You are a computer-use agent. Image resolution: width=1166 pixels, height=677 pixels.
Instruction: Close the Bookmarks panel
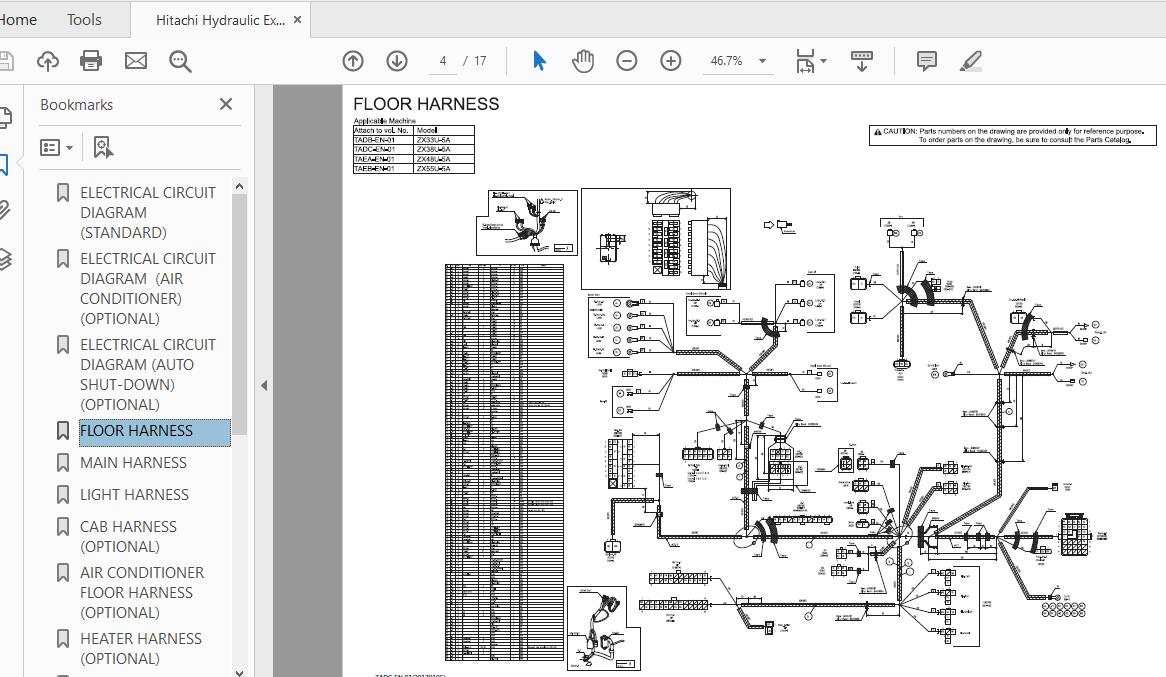(226, 104)
